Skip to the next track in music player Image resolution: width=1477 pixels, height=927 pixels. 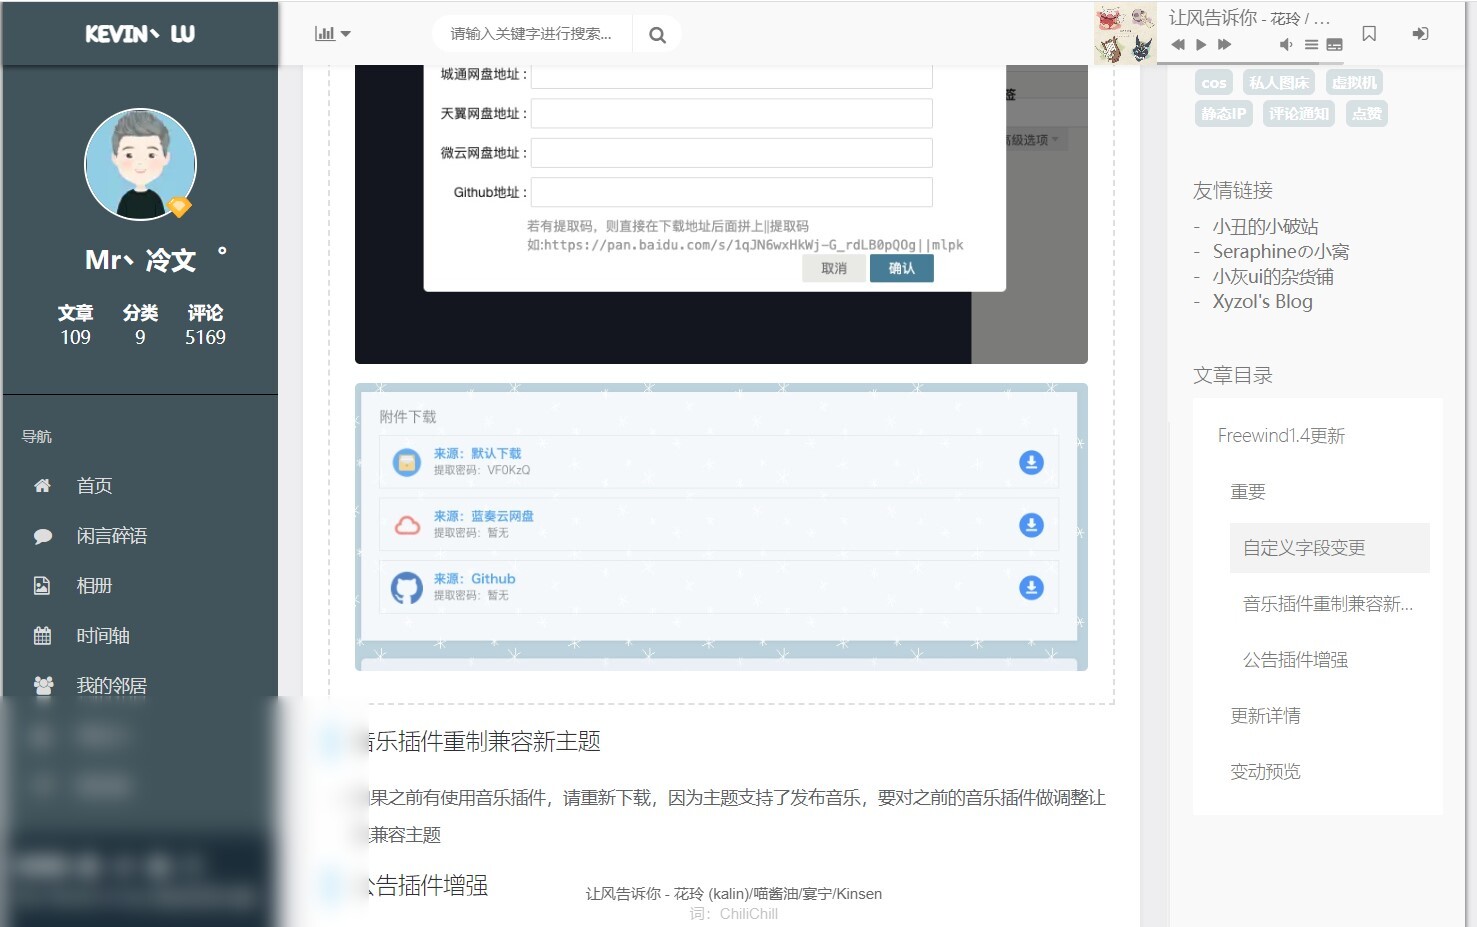[1222, 44]
